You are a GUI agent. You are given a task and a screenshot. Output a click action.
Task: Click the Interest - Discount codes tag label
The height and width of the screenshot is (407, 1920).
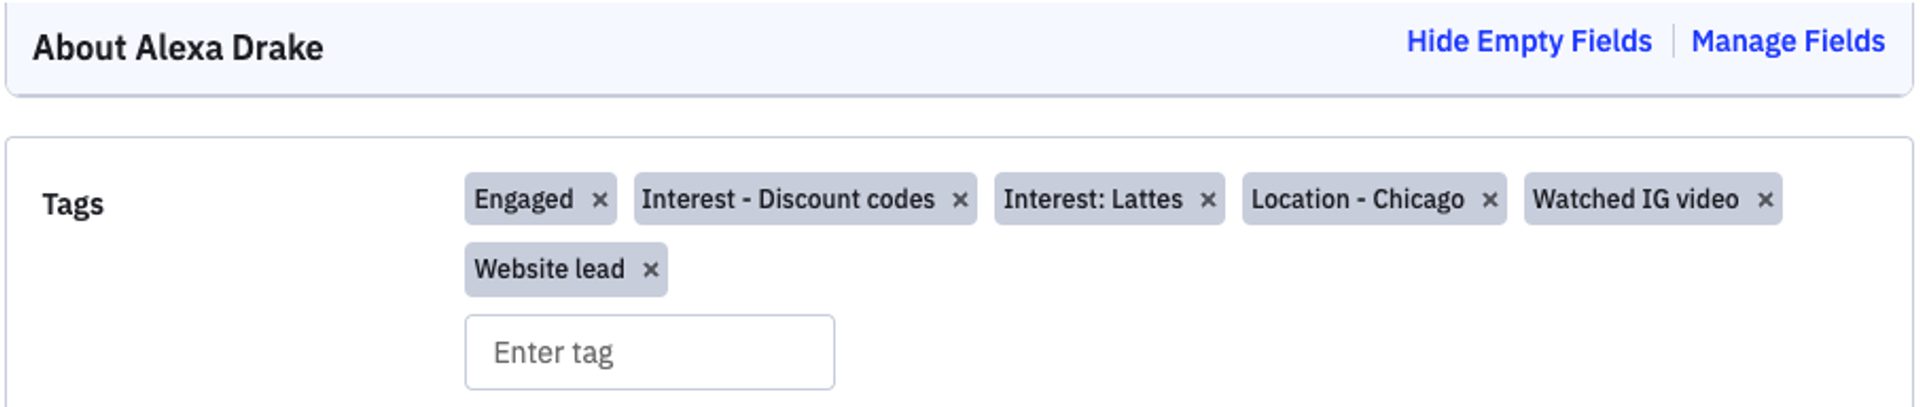(788, 200)
